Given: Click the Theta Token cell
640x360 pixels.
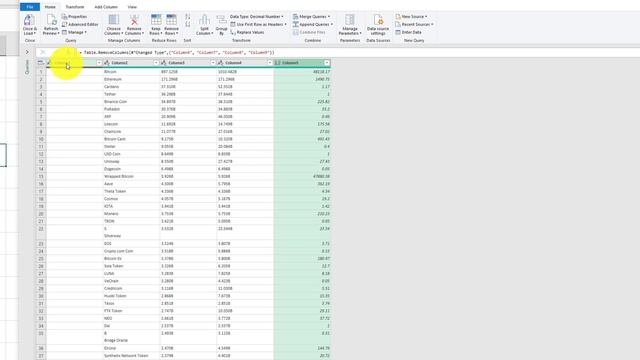Looking at the screenshot, I should [x=131, y=191].
